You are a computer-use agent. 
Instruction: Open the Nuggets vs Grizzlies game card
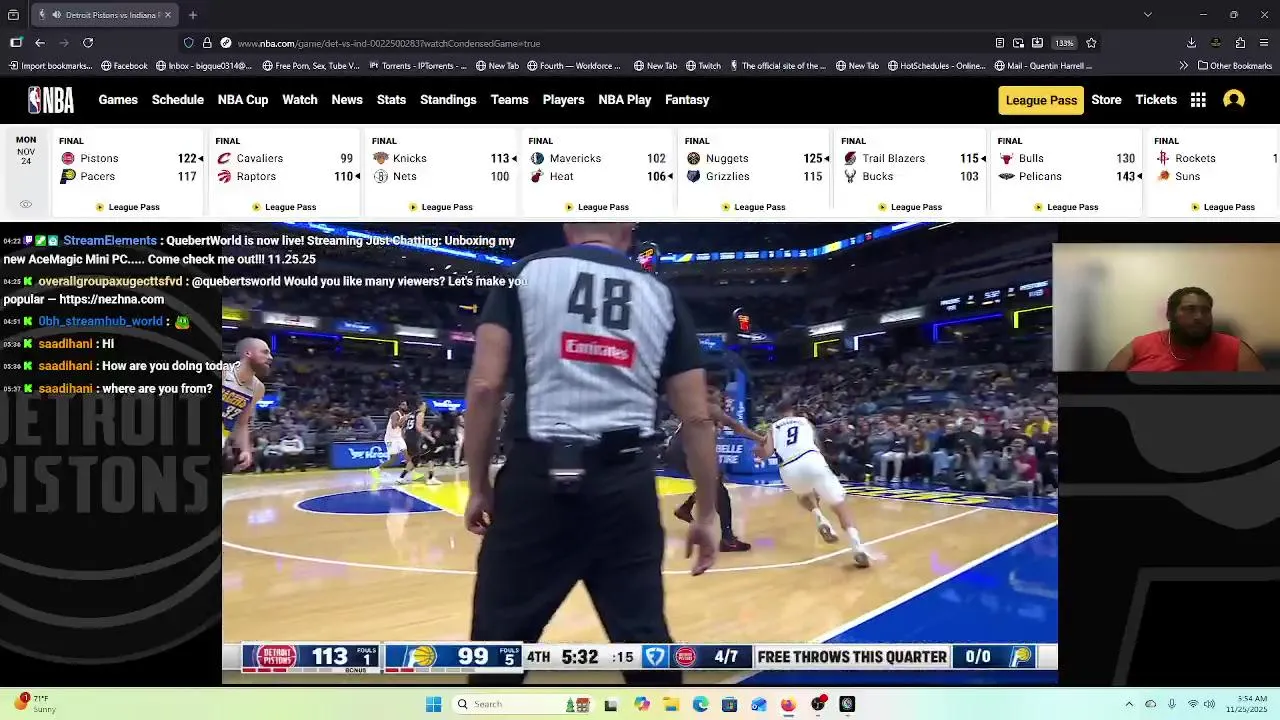pyautogui.click(x=754, y=172)
